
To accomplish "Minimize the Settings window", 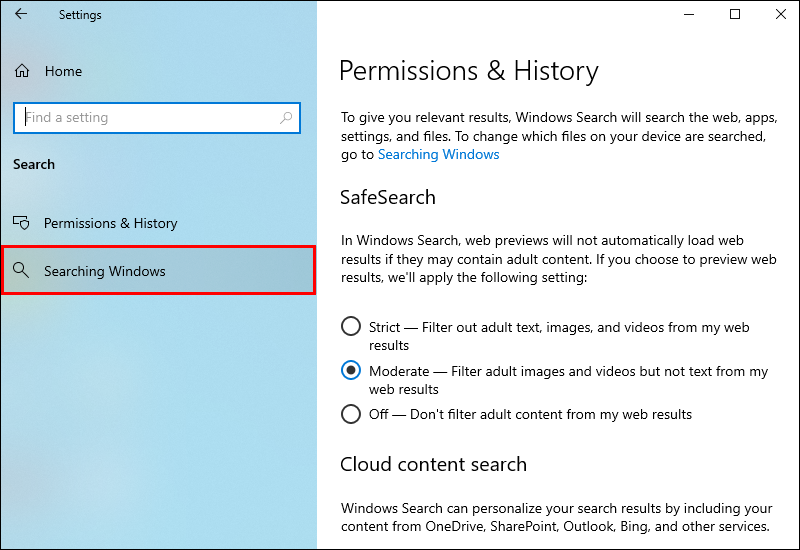I will [689, 15].
